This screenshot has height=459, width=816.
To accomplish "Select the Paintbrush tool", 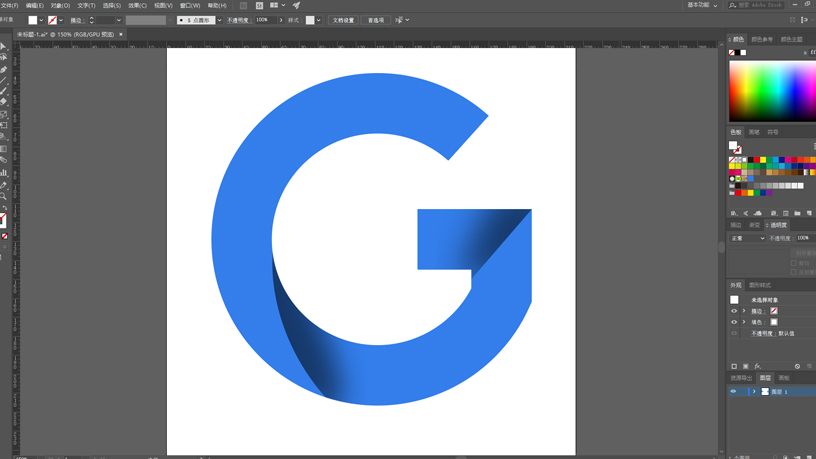I will (3, 91).
